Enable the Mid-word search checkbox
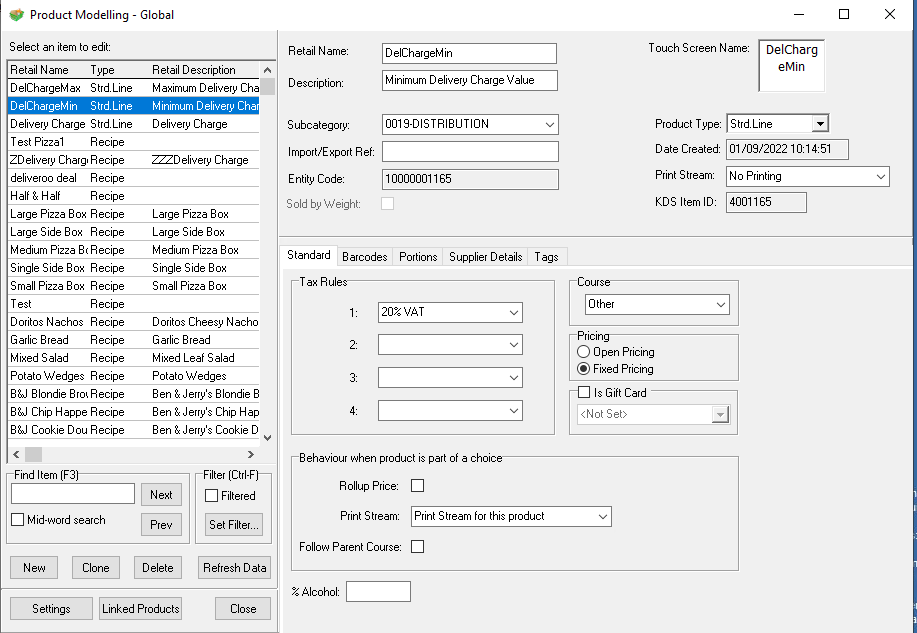The image size is (917, 633). point(18,520)
